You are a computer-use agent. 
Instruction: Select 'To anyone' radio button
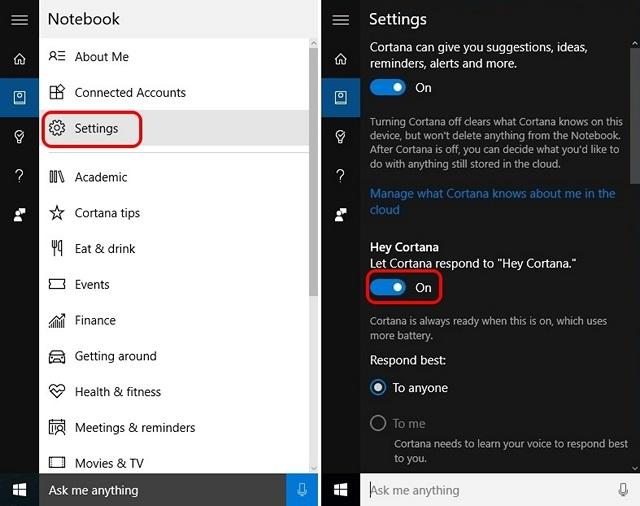(378, 387)
